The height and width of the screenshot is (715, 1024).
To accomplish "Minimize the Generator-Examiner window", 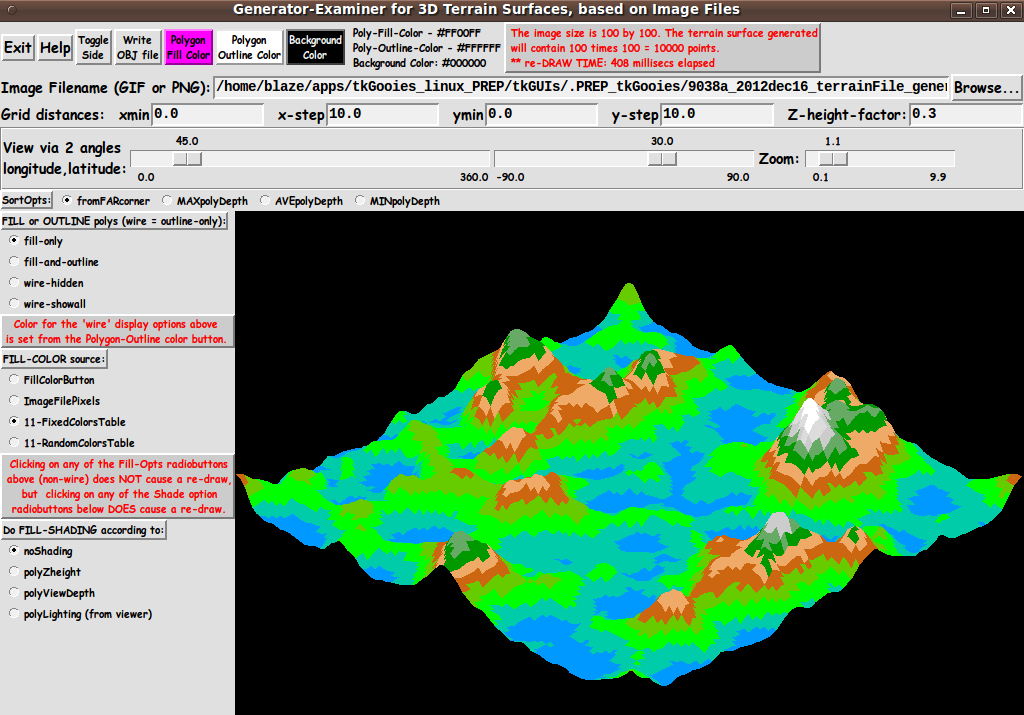I will [961, 10].
